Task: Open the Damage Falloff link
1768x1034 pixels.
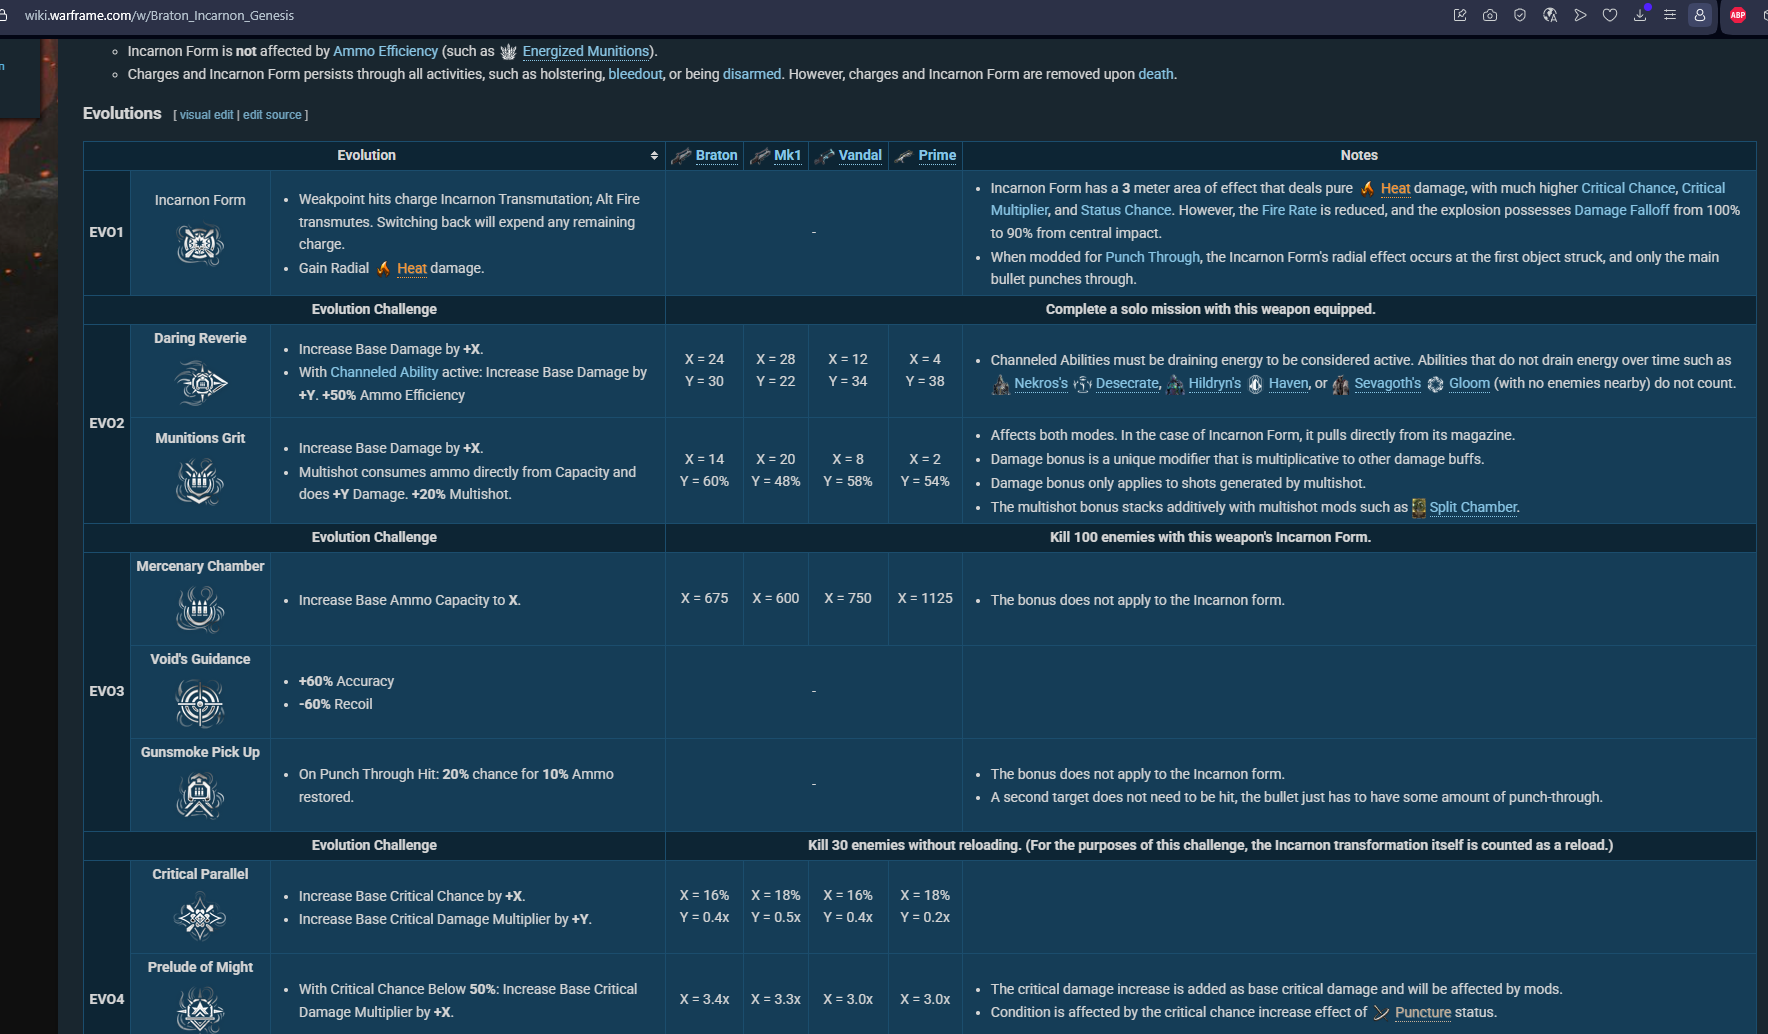Action: pos(1622,210)
